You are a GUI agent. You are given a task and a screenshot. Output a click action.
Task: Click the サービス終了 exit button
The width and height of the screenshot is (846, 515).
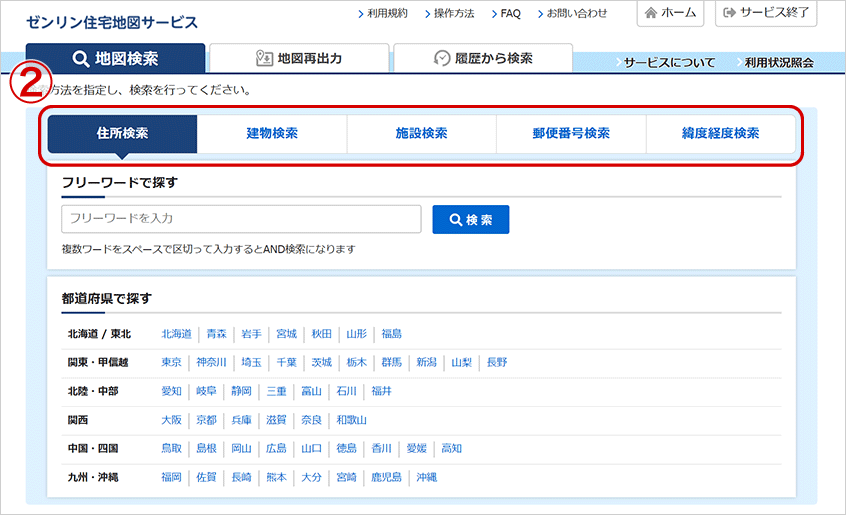[x=767, y=13]
